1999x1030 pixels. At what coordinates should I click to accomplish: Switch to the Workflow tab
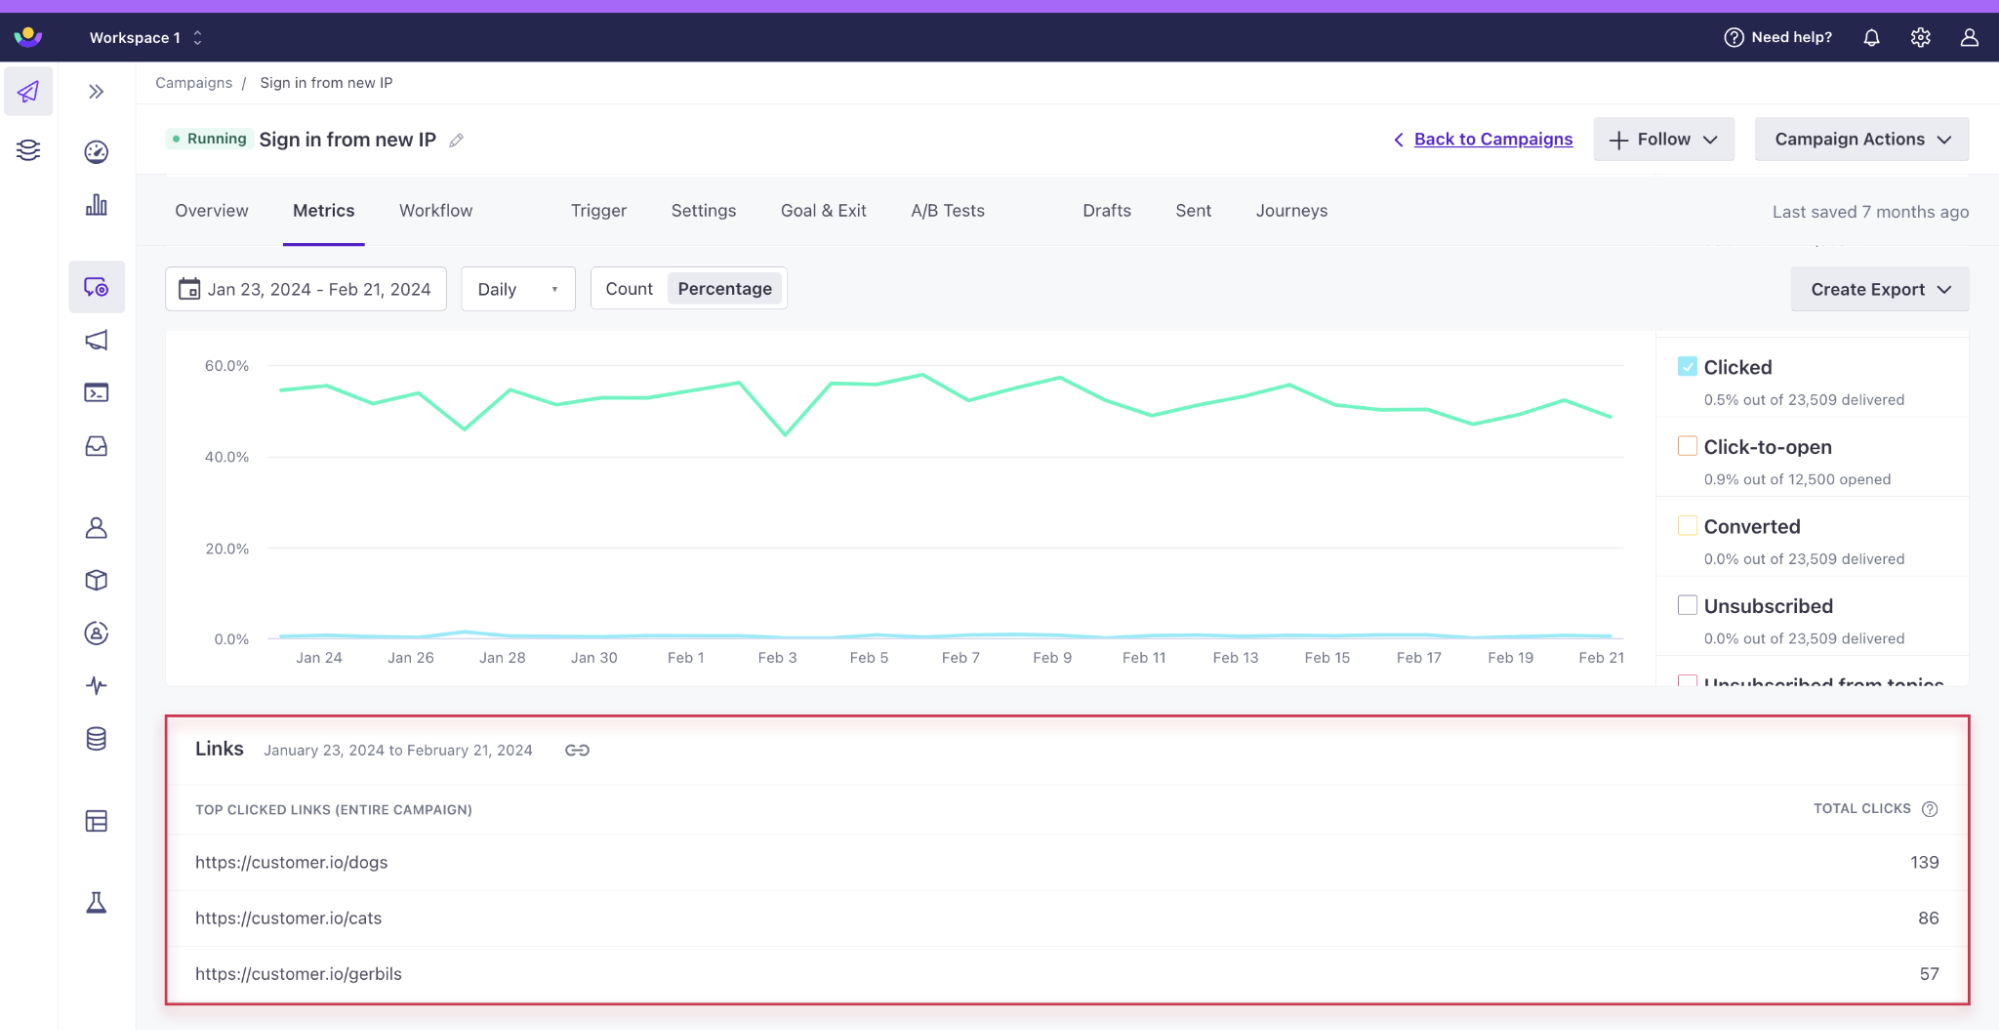pos(436,211)
